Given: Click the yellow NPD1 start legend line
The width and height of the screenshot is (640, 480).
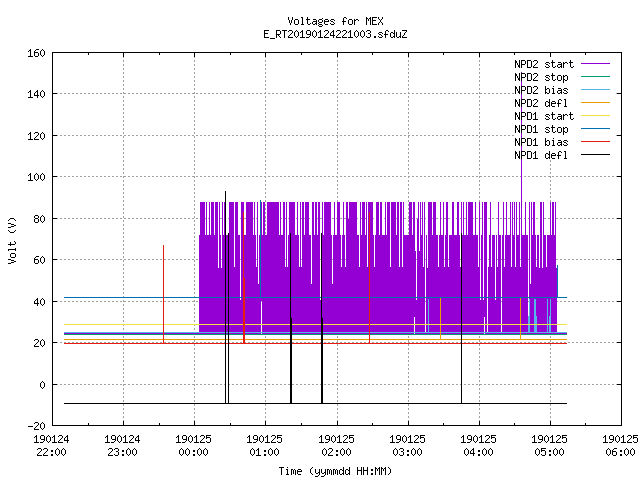Looking at the screenshot, I should coord(596,116).
